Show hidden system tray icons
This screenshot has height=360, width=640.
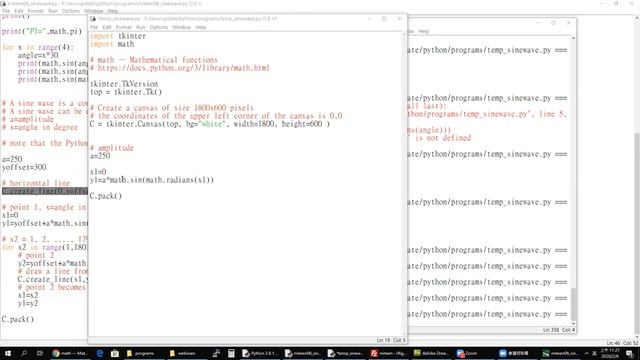[x=587, y=353]
